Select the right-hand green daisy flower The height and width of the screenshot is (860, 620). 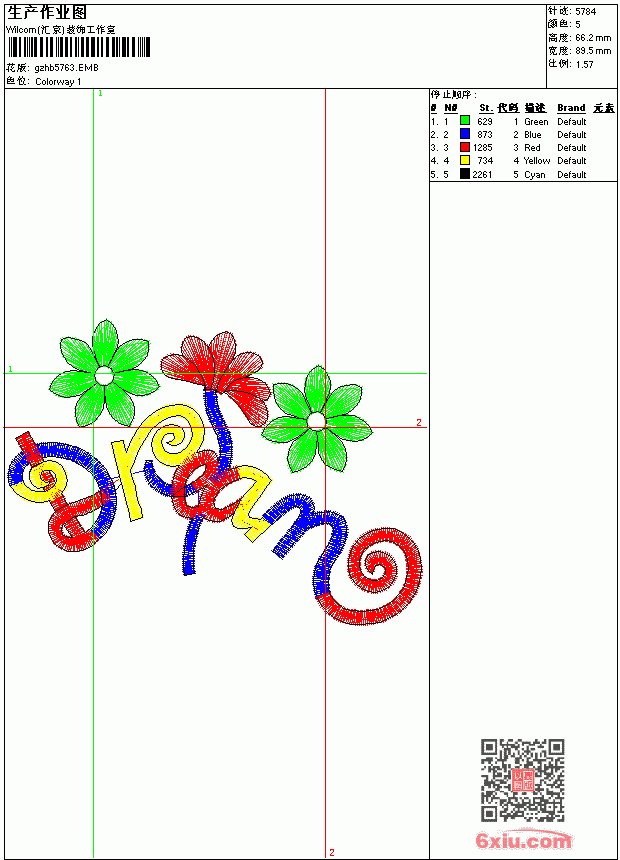[x=317, y=419]
